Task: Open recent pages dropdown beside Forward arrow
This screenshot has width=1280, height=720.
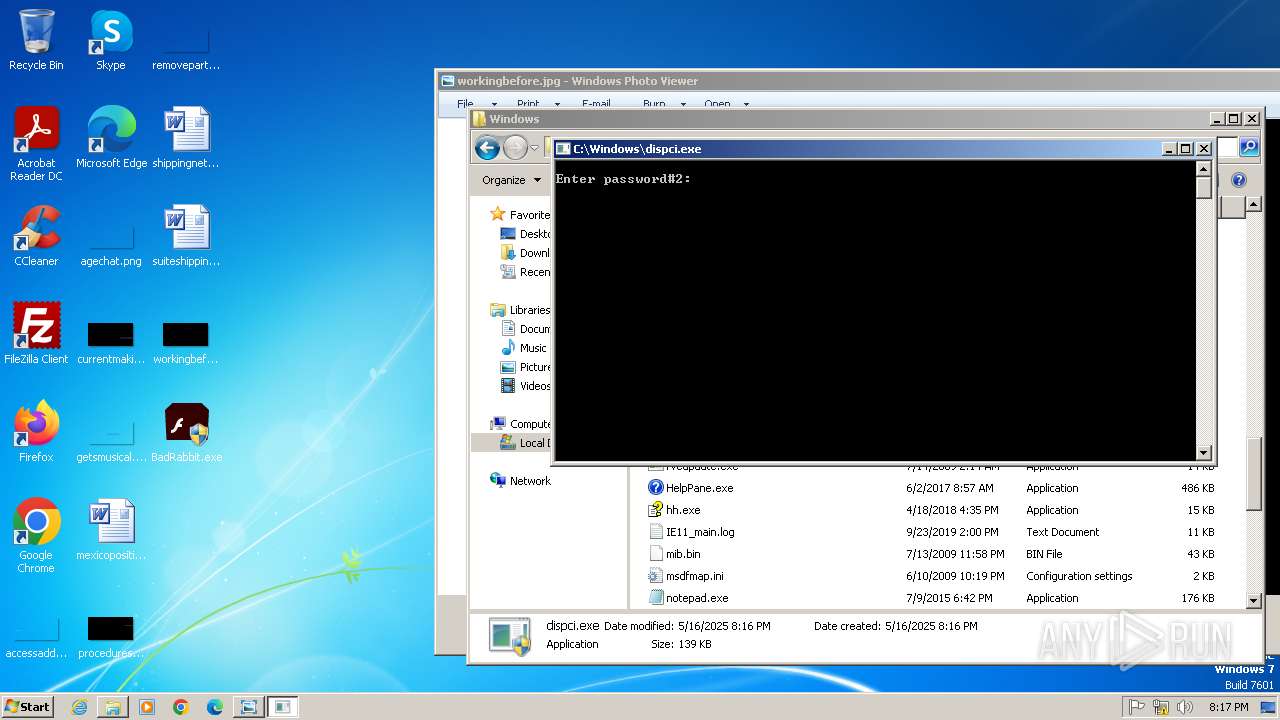Action: 534,149
